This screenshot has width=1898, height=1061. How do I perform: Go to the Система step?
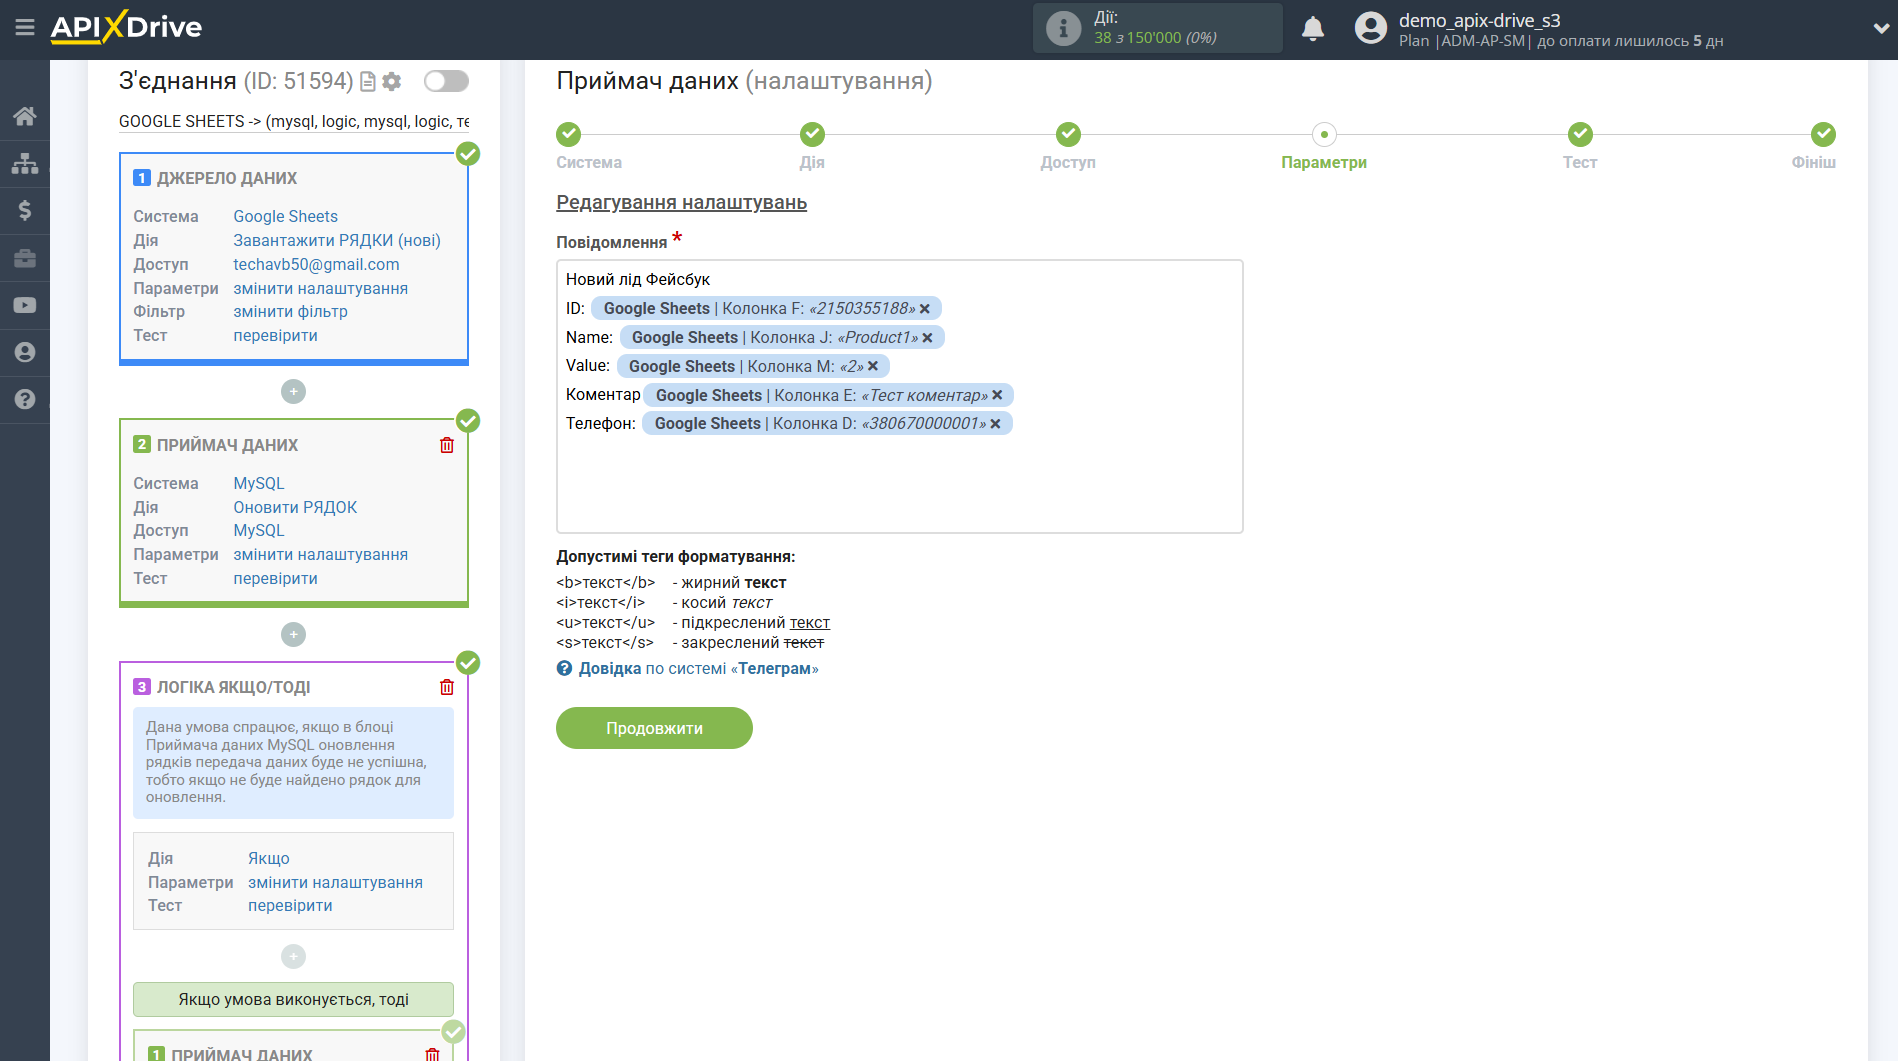pyautogui.click(x=569, y=134)
